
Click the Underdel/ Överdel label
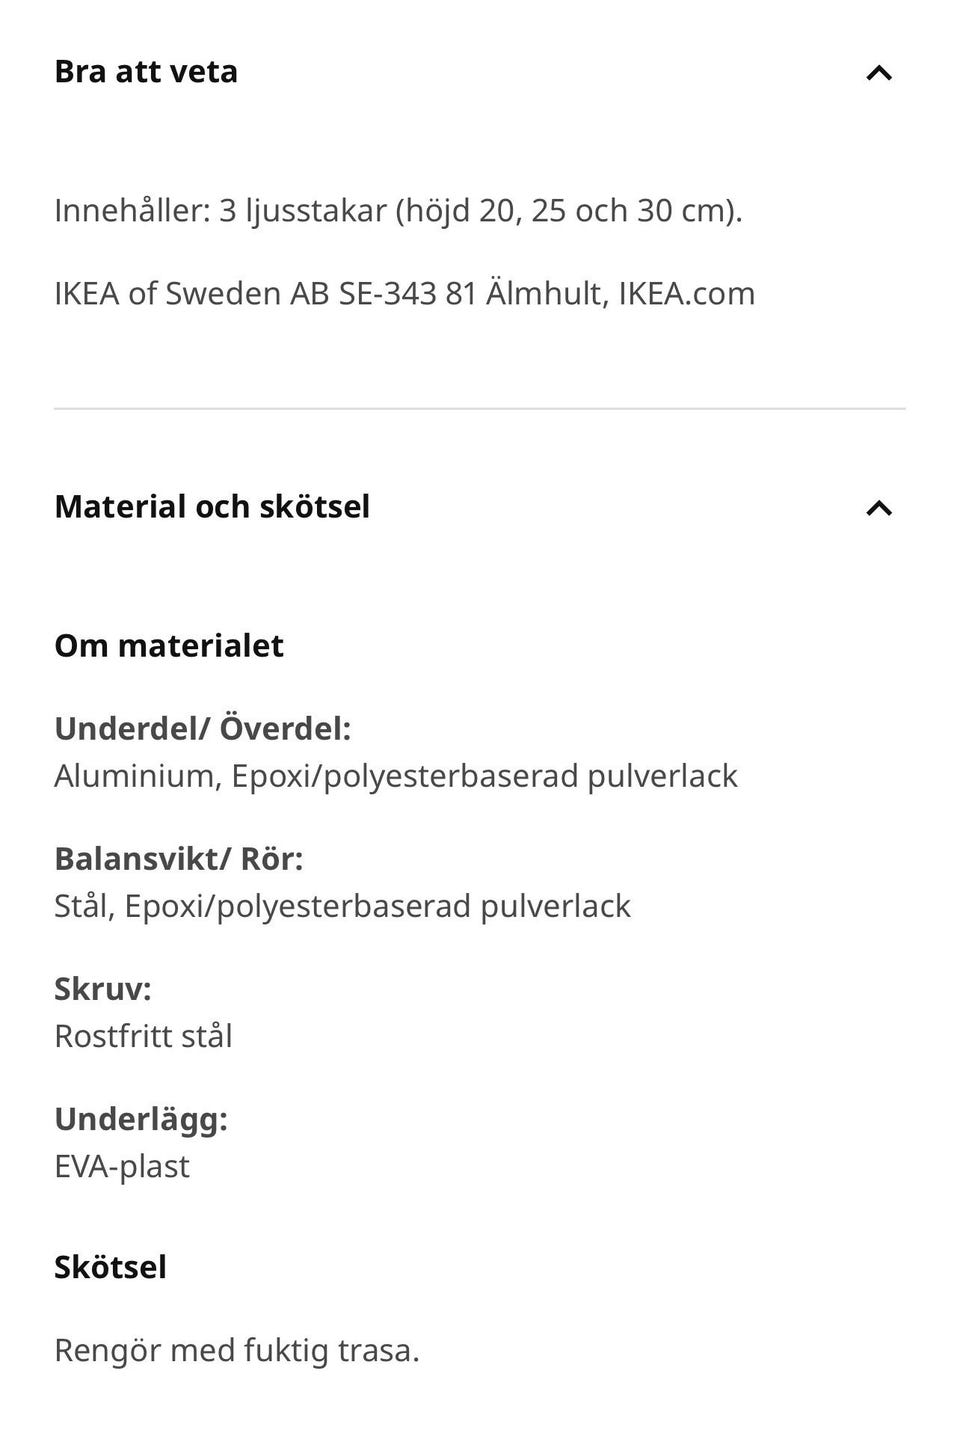[203, 729]
